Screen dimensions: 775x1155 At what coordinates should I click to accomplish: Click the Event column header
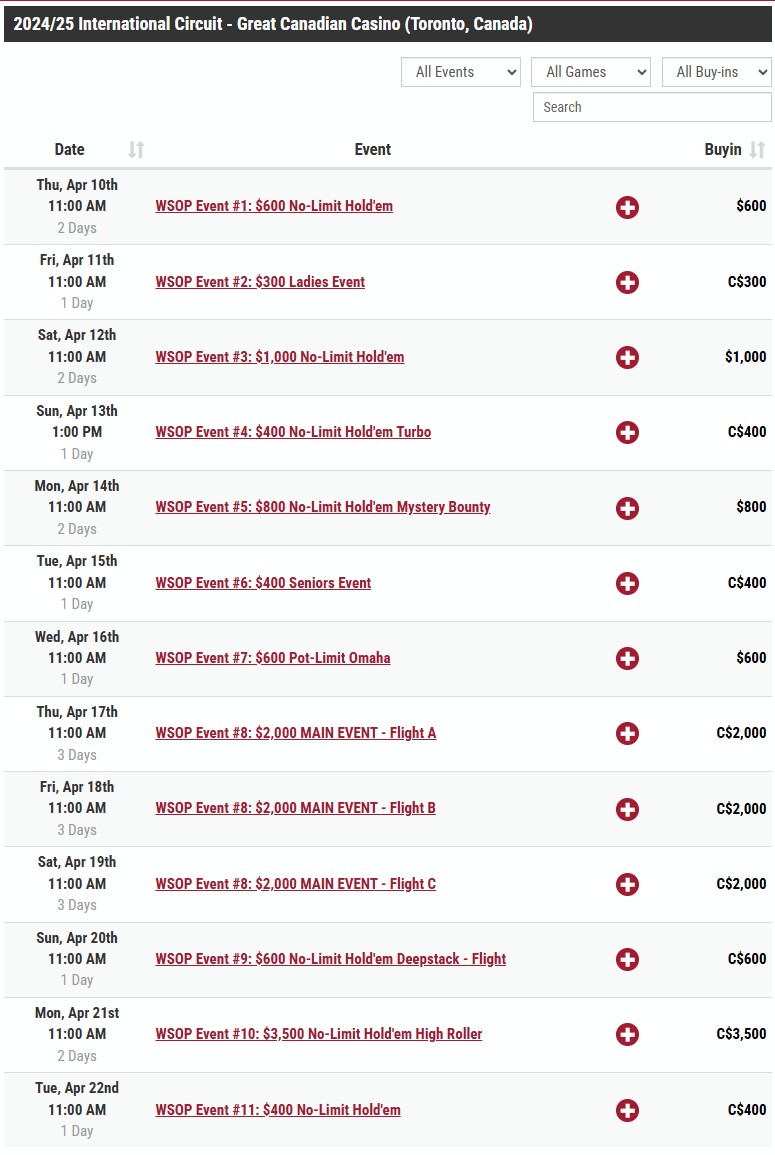point(373,150)
